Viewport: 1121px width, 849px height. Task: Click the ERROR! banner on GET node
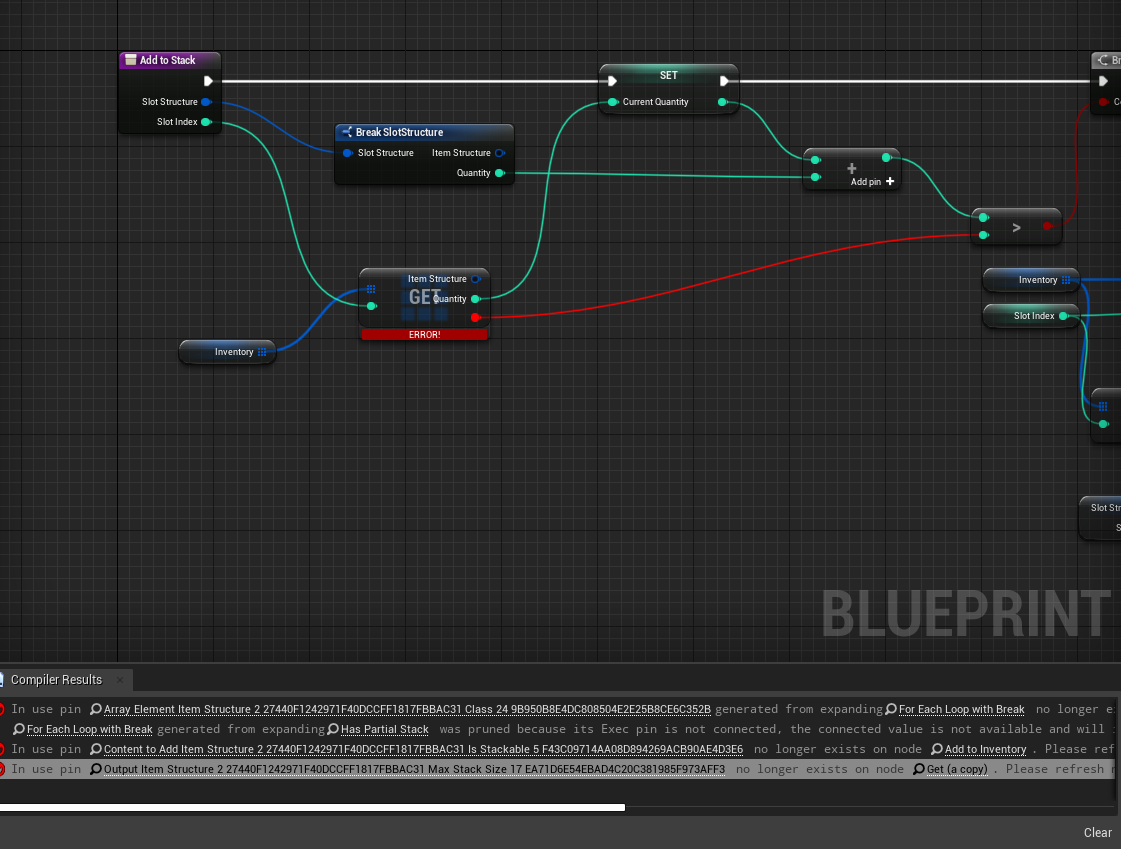coord(425,334)
